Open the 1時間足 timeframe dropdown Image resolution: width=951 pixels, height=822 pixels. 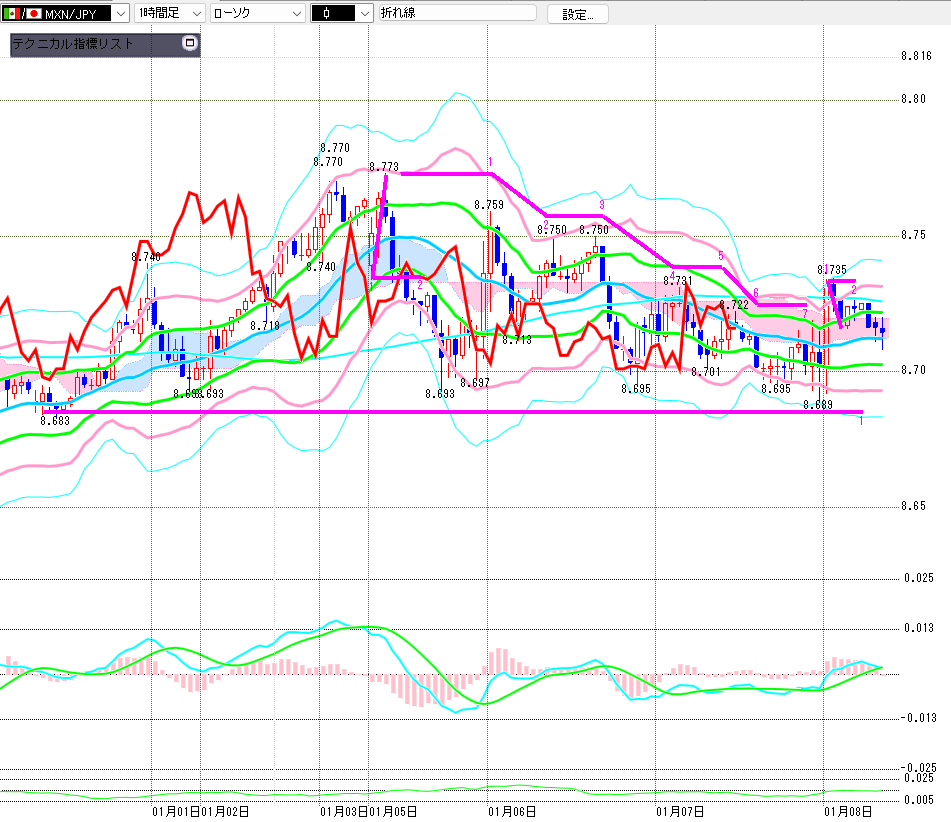[195, 14]
